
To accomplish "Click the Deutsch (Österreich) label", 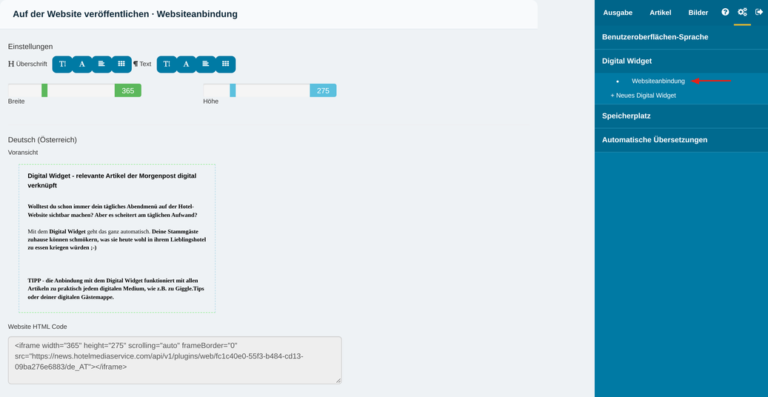I will point(42,140).
